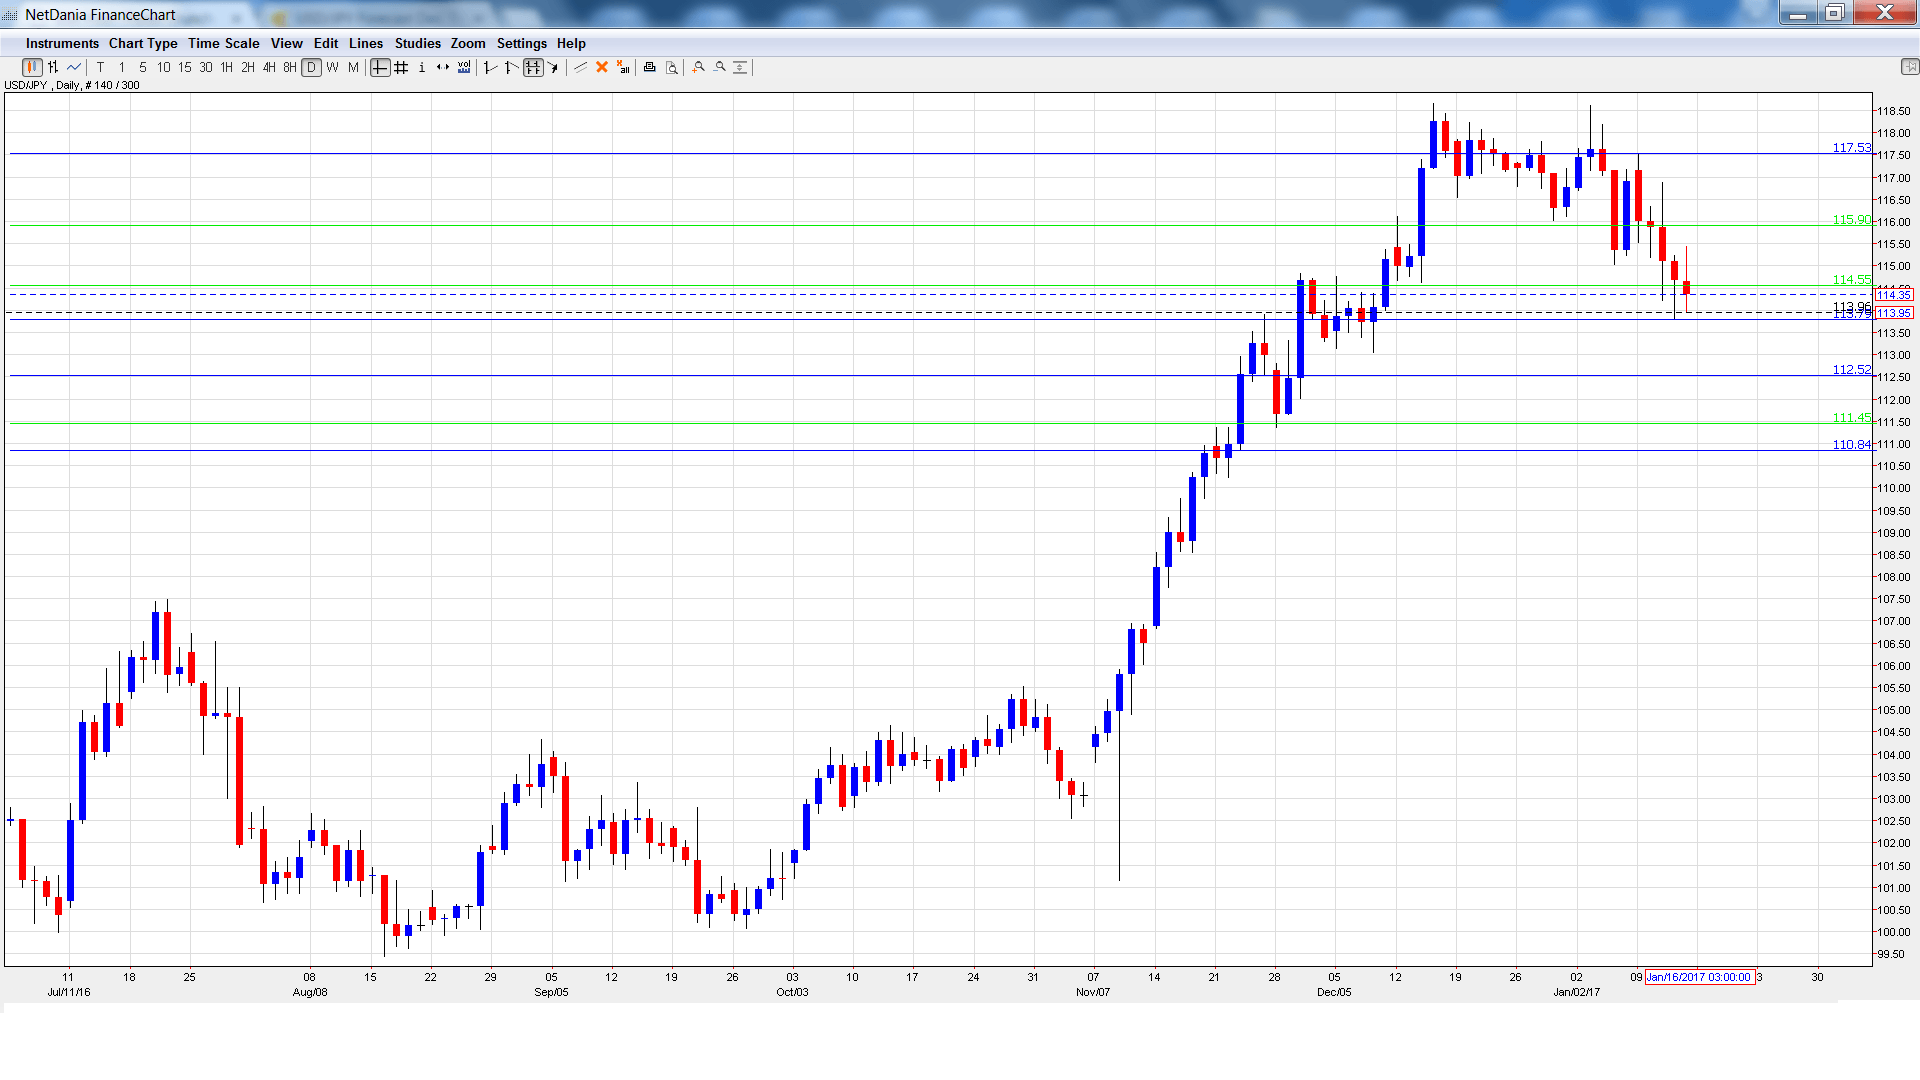
Task: Delete selected line with orange X
Action: click(602, 67)
